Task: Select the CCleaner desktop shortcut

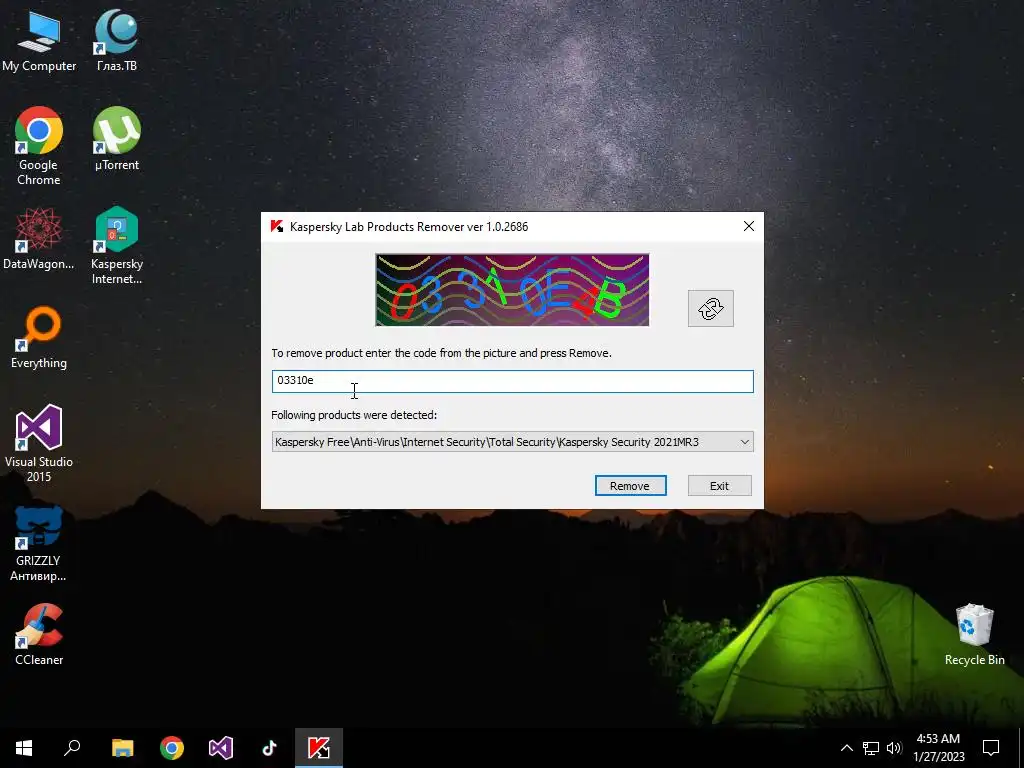Action: coord(39,634)
